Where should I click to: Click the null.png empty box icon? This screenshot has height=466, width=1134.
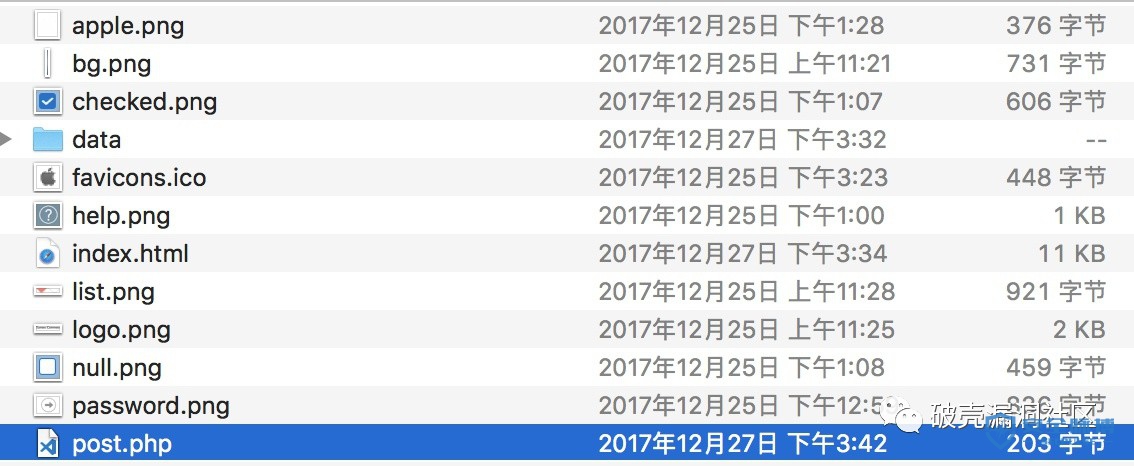click(x=48, y=367)
